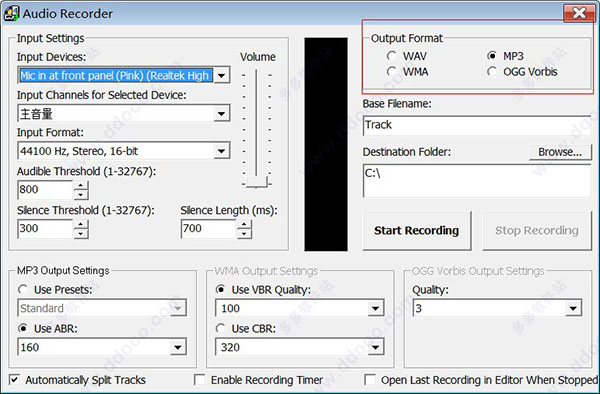Screen dimensions: 600x394
Task: Decrease the Audible Threshold value
Action: tap(81, 195)
